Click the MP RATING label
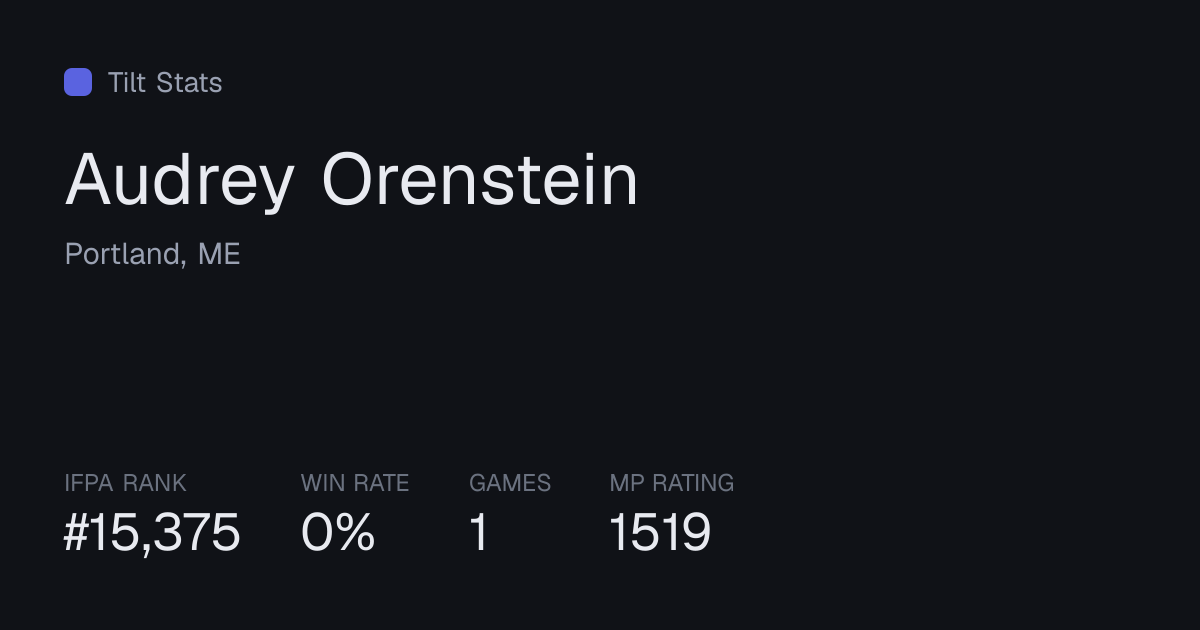The image size is (1200, 630). 672,483
